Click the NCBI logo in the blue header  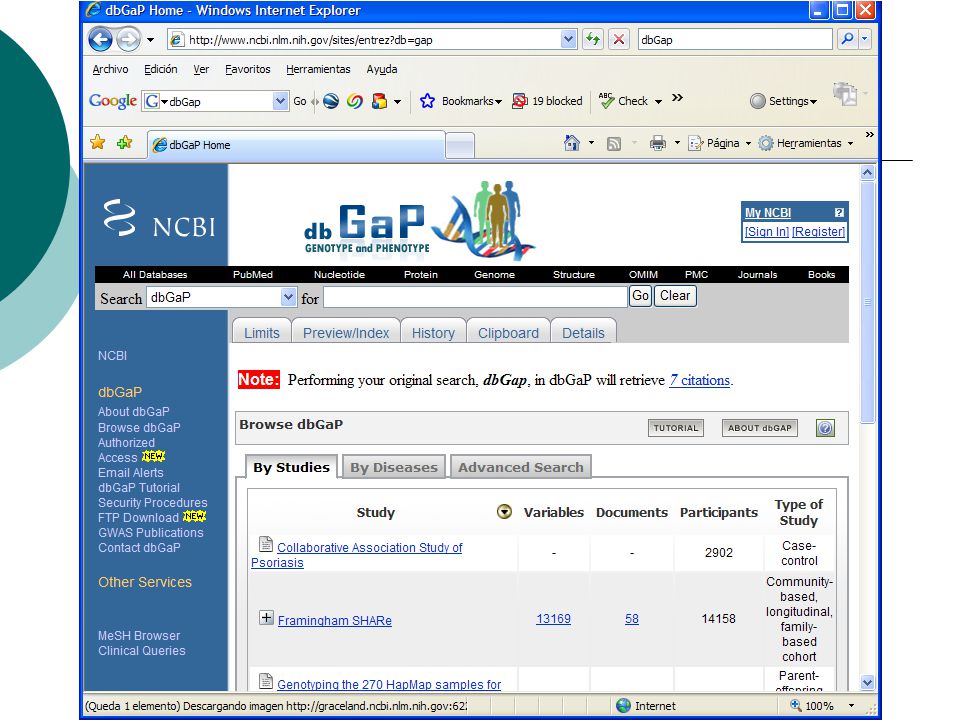tap(159, 219)
